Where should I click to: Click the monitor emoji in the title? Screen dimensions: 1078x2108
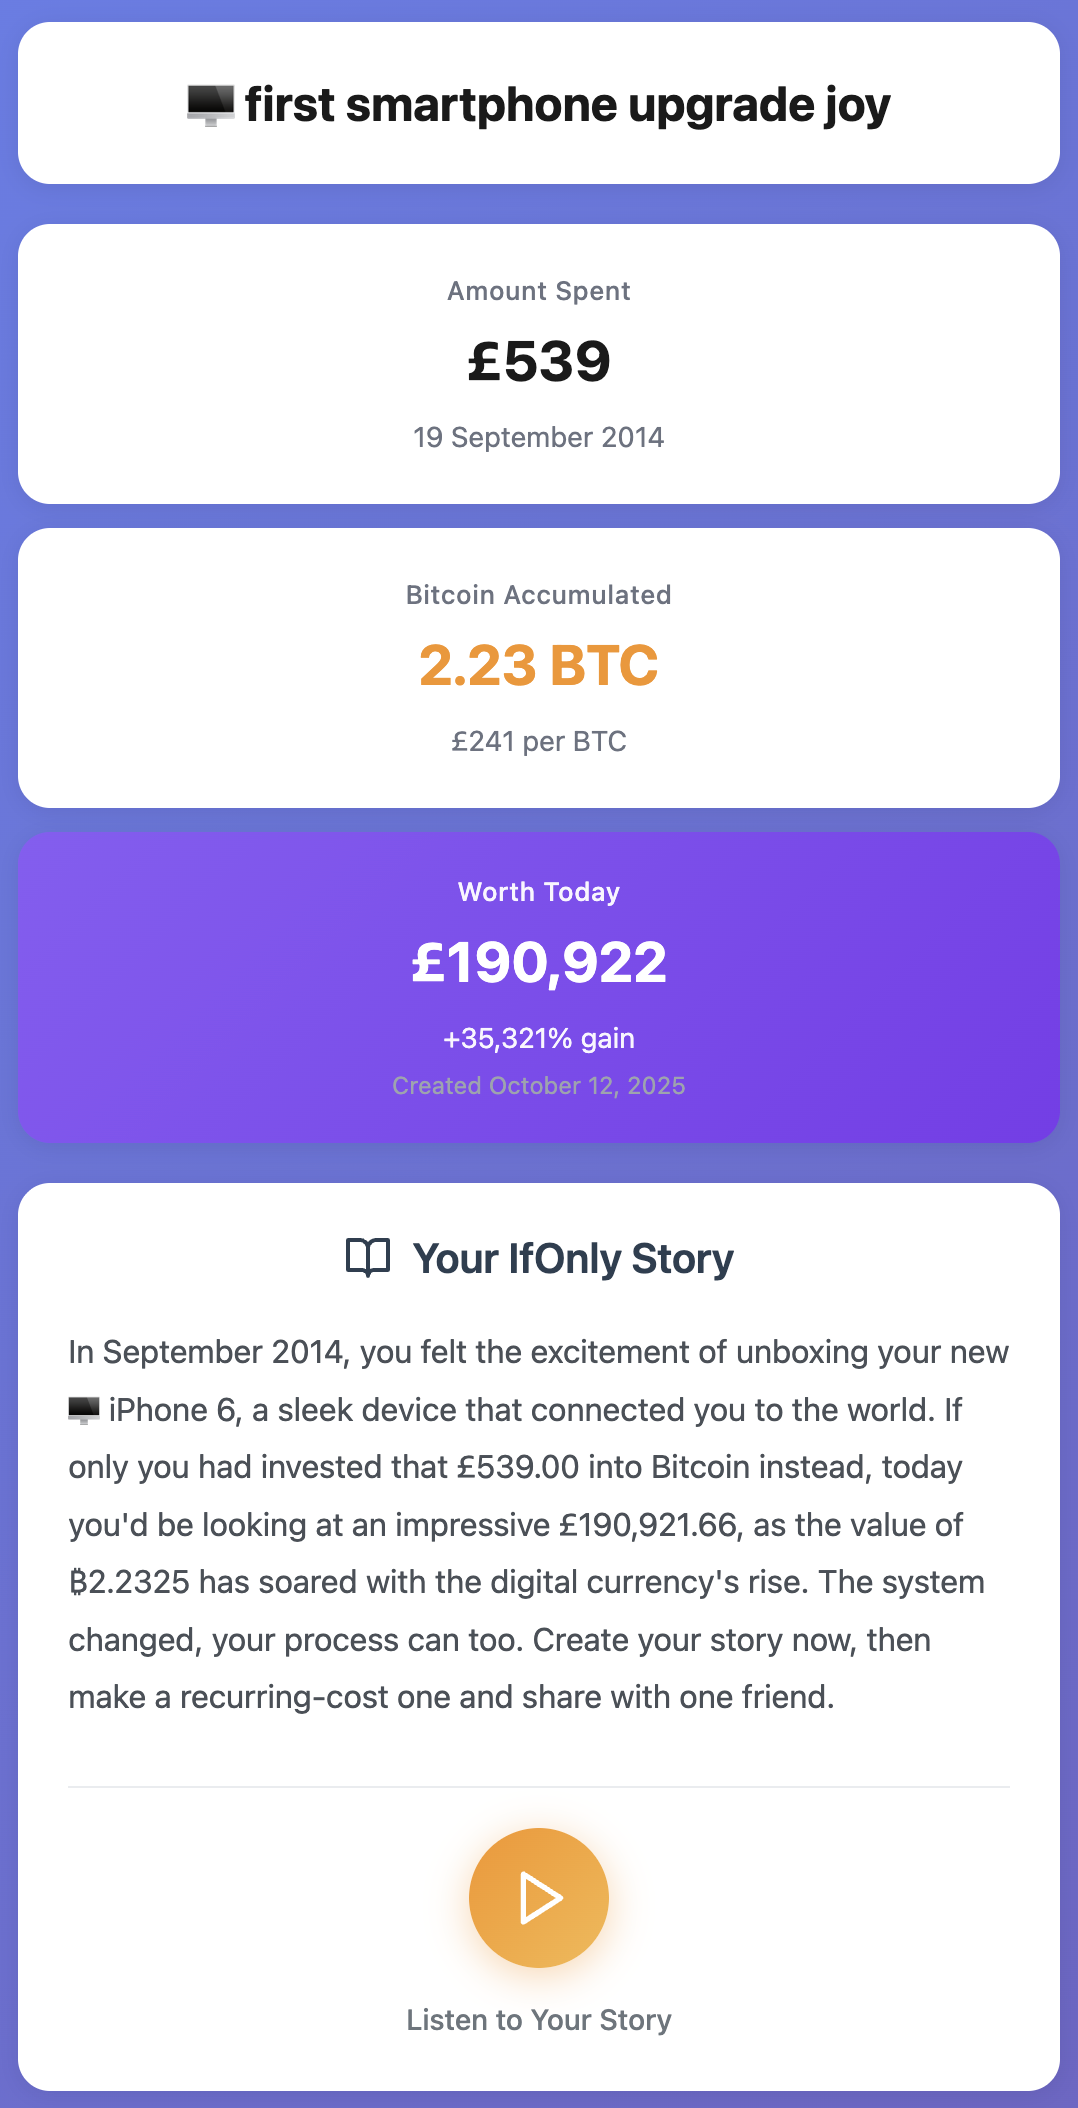tap(207, 103)
